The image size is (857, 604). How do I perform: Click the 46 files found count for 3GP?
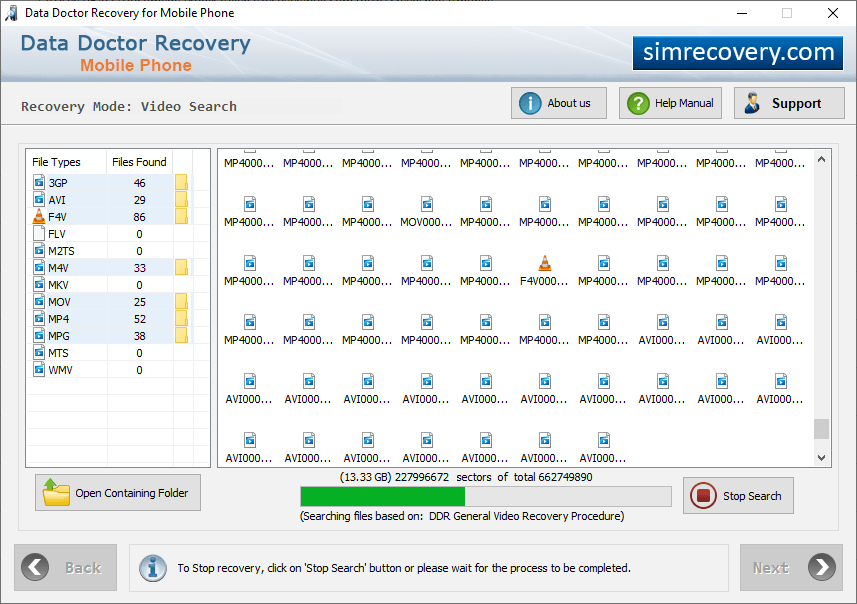pos(139,183)
